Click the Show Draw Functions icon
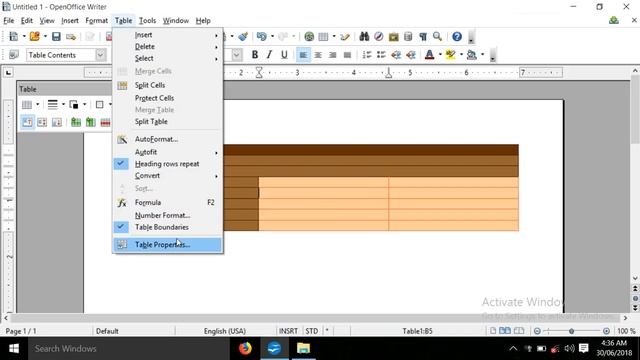Screen dimensions: 640x360 tap(345, 37)
